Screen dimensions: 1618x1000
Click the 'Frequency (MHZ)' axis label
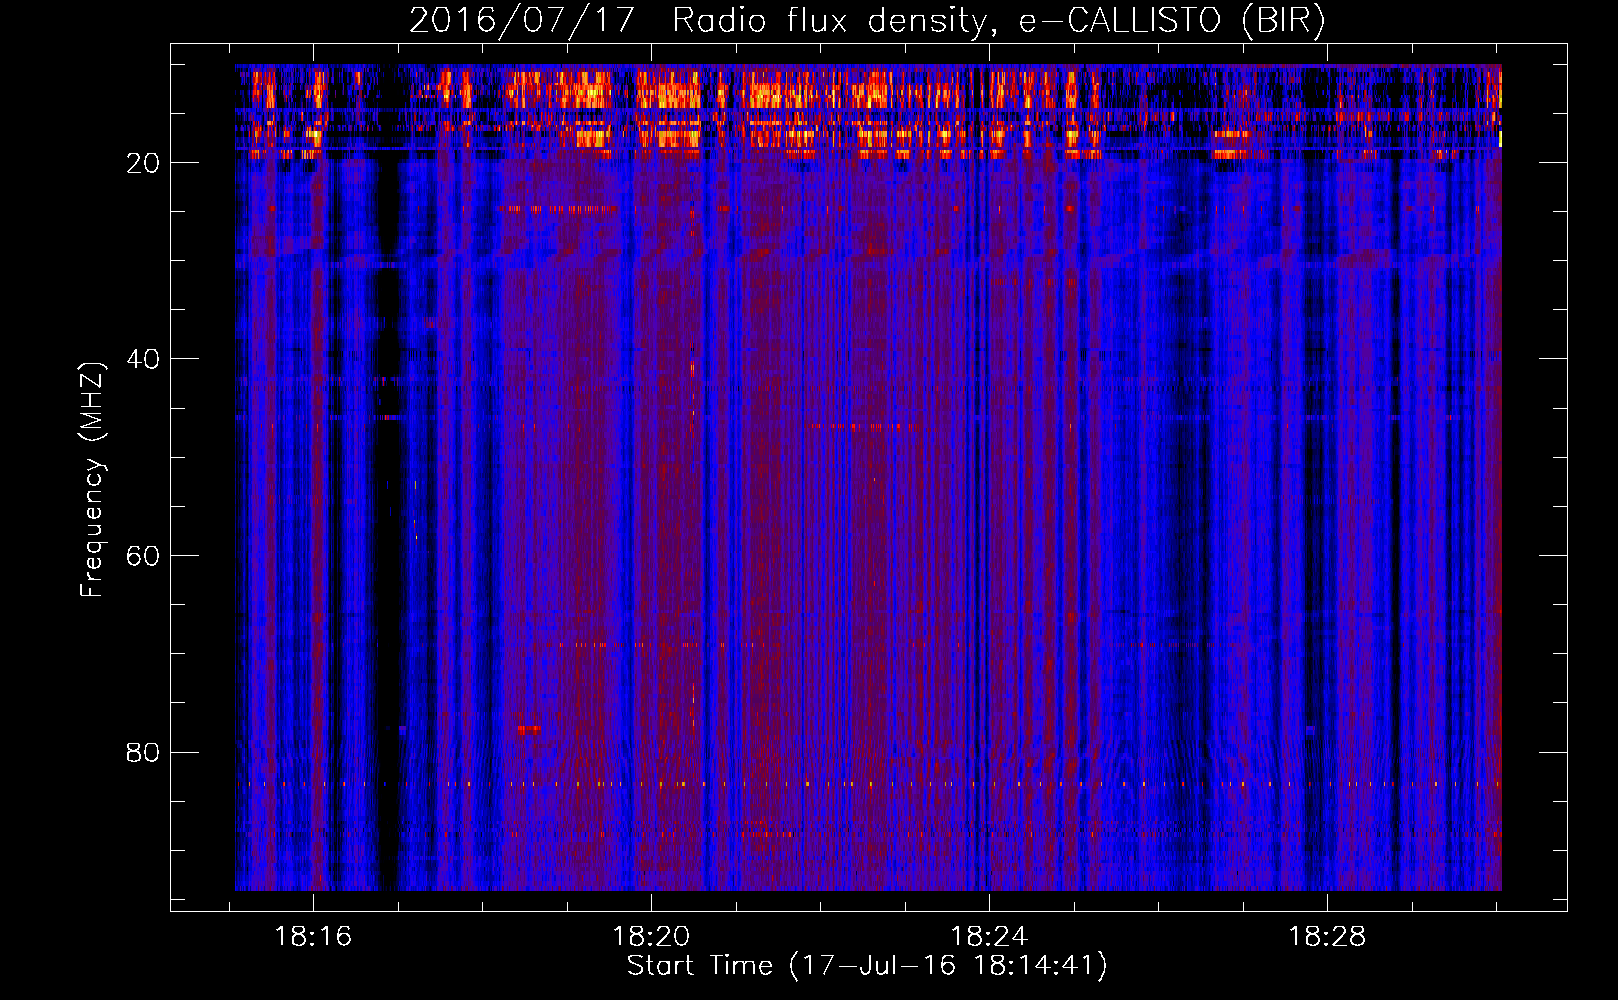[x=92, y=480]
